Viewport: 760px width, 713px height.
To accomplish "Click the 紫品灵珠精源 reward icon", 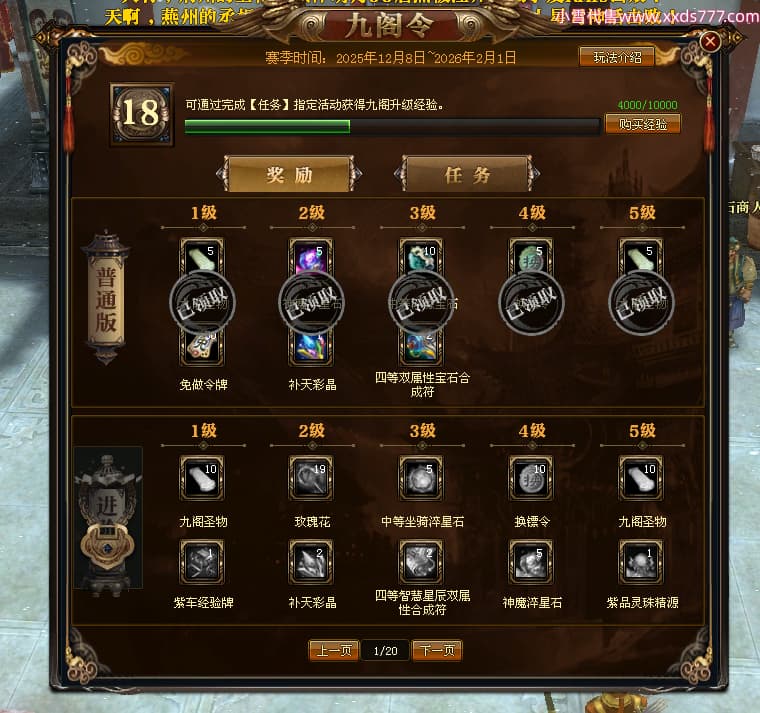I will [641, 562].
